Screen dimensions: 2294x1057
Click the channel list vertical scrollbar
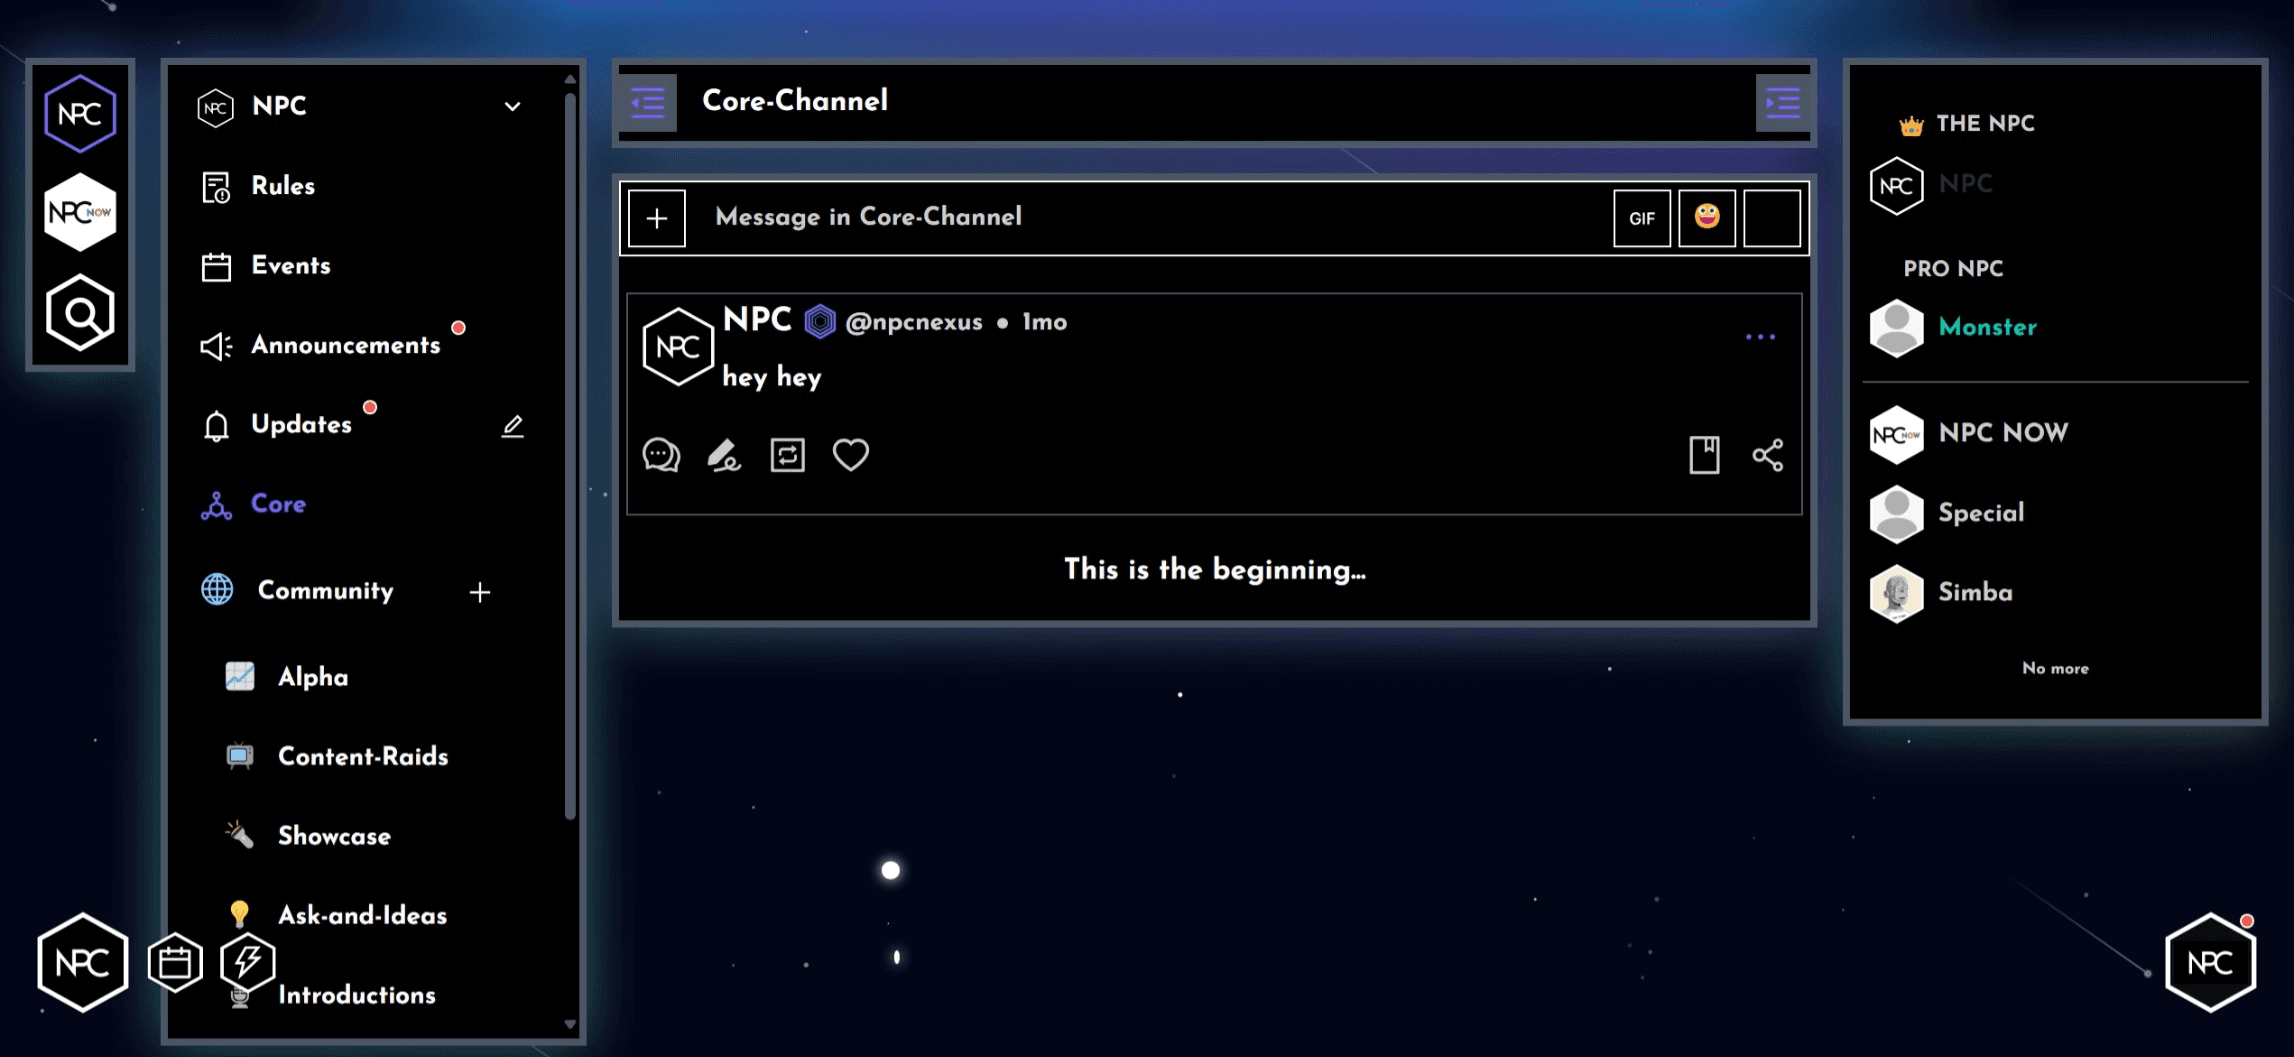[x=570, y=450]
